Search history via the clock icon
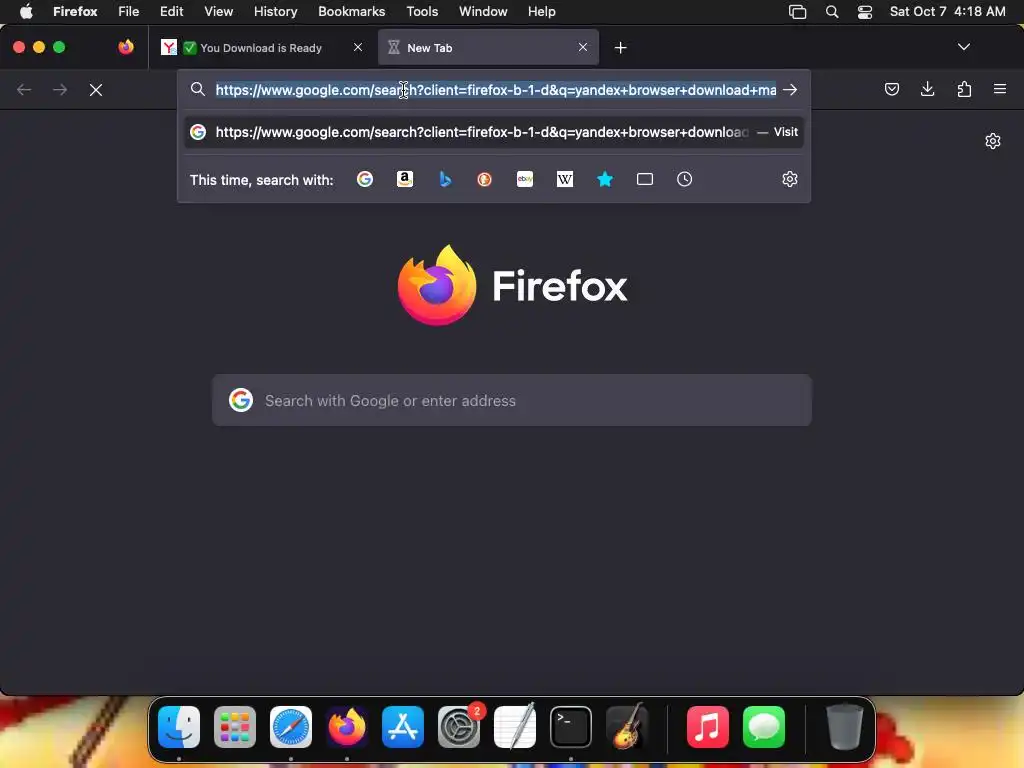Image resolution: width=1024 pixels, height=768 pixels. (684, 179)
